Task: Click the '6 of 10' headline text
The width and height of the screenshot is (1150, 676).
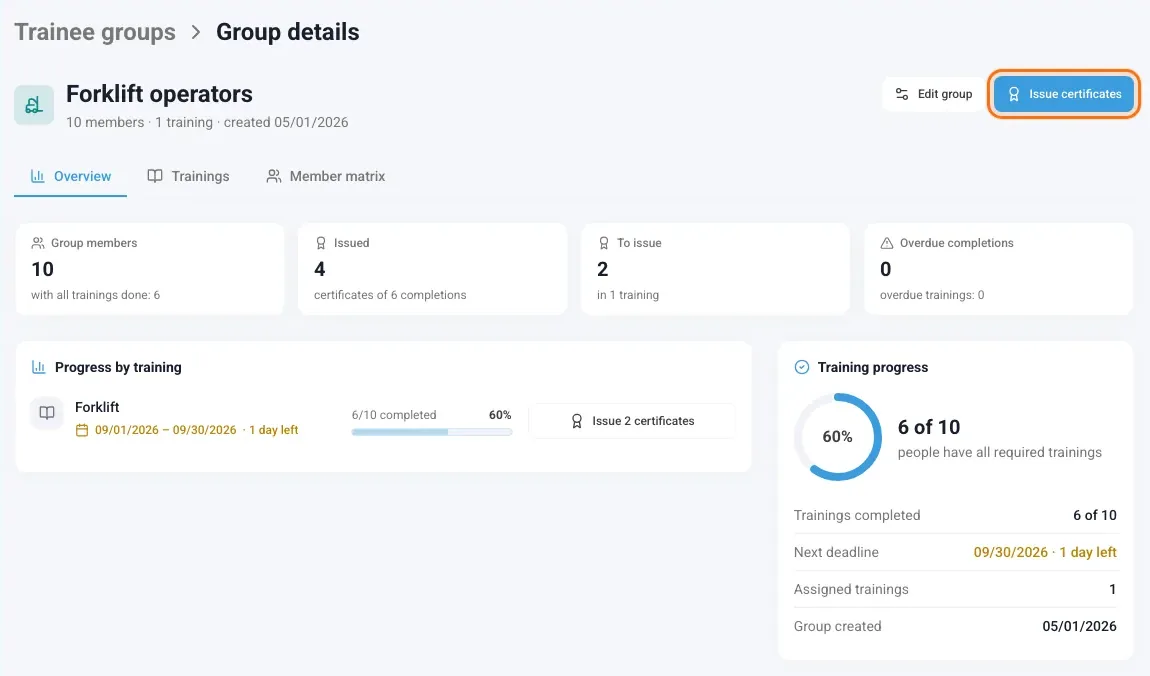Action: (x=929, y=427)
